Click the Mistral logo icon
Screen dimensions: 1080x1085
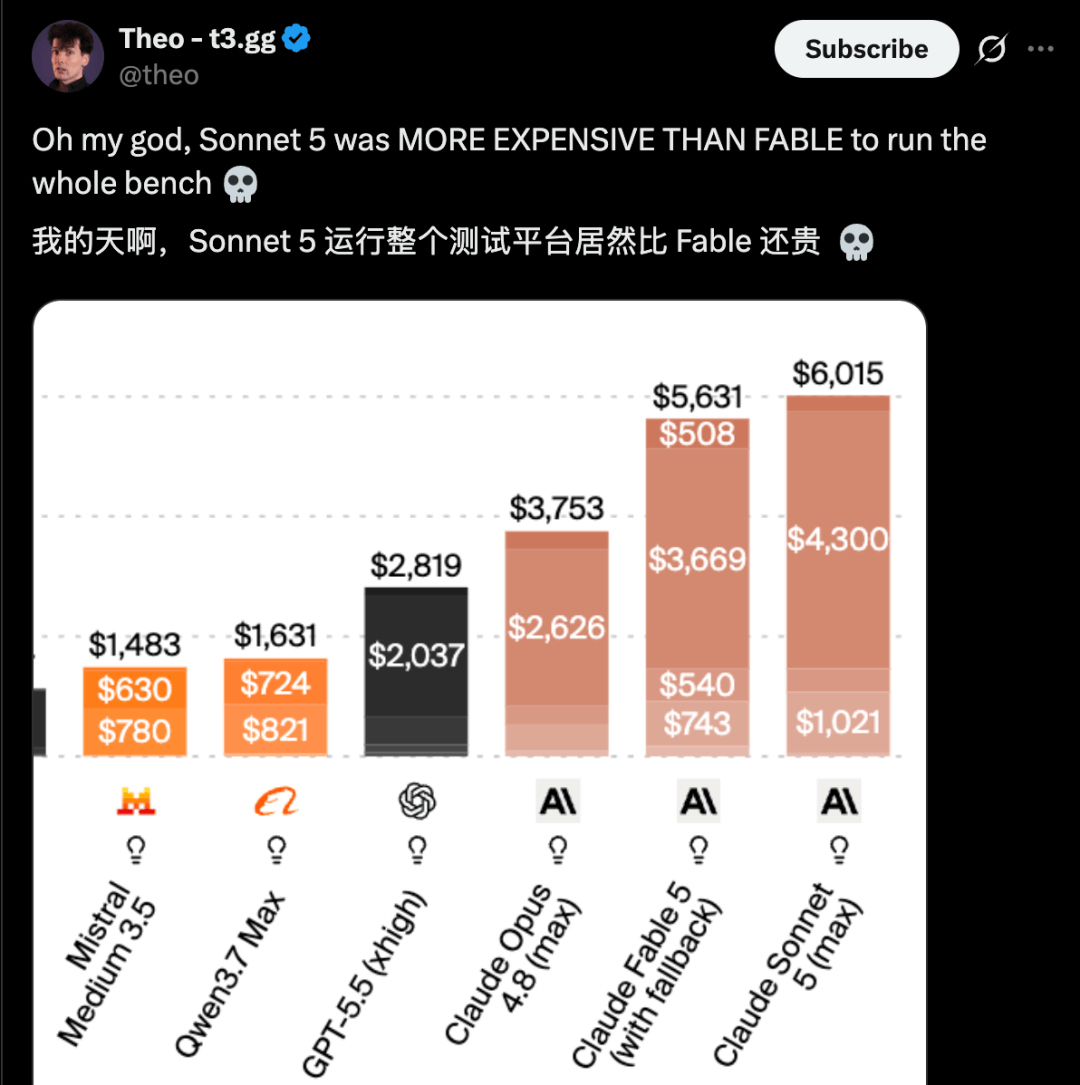(136, 801)
